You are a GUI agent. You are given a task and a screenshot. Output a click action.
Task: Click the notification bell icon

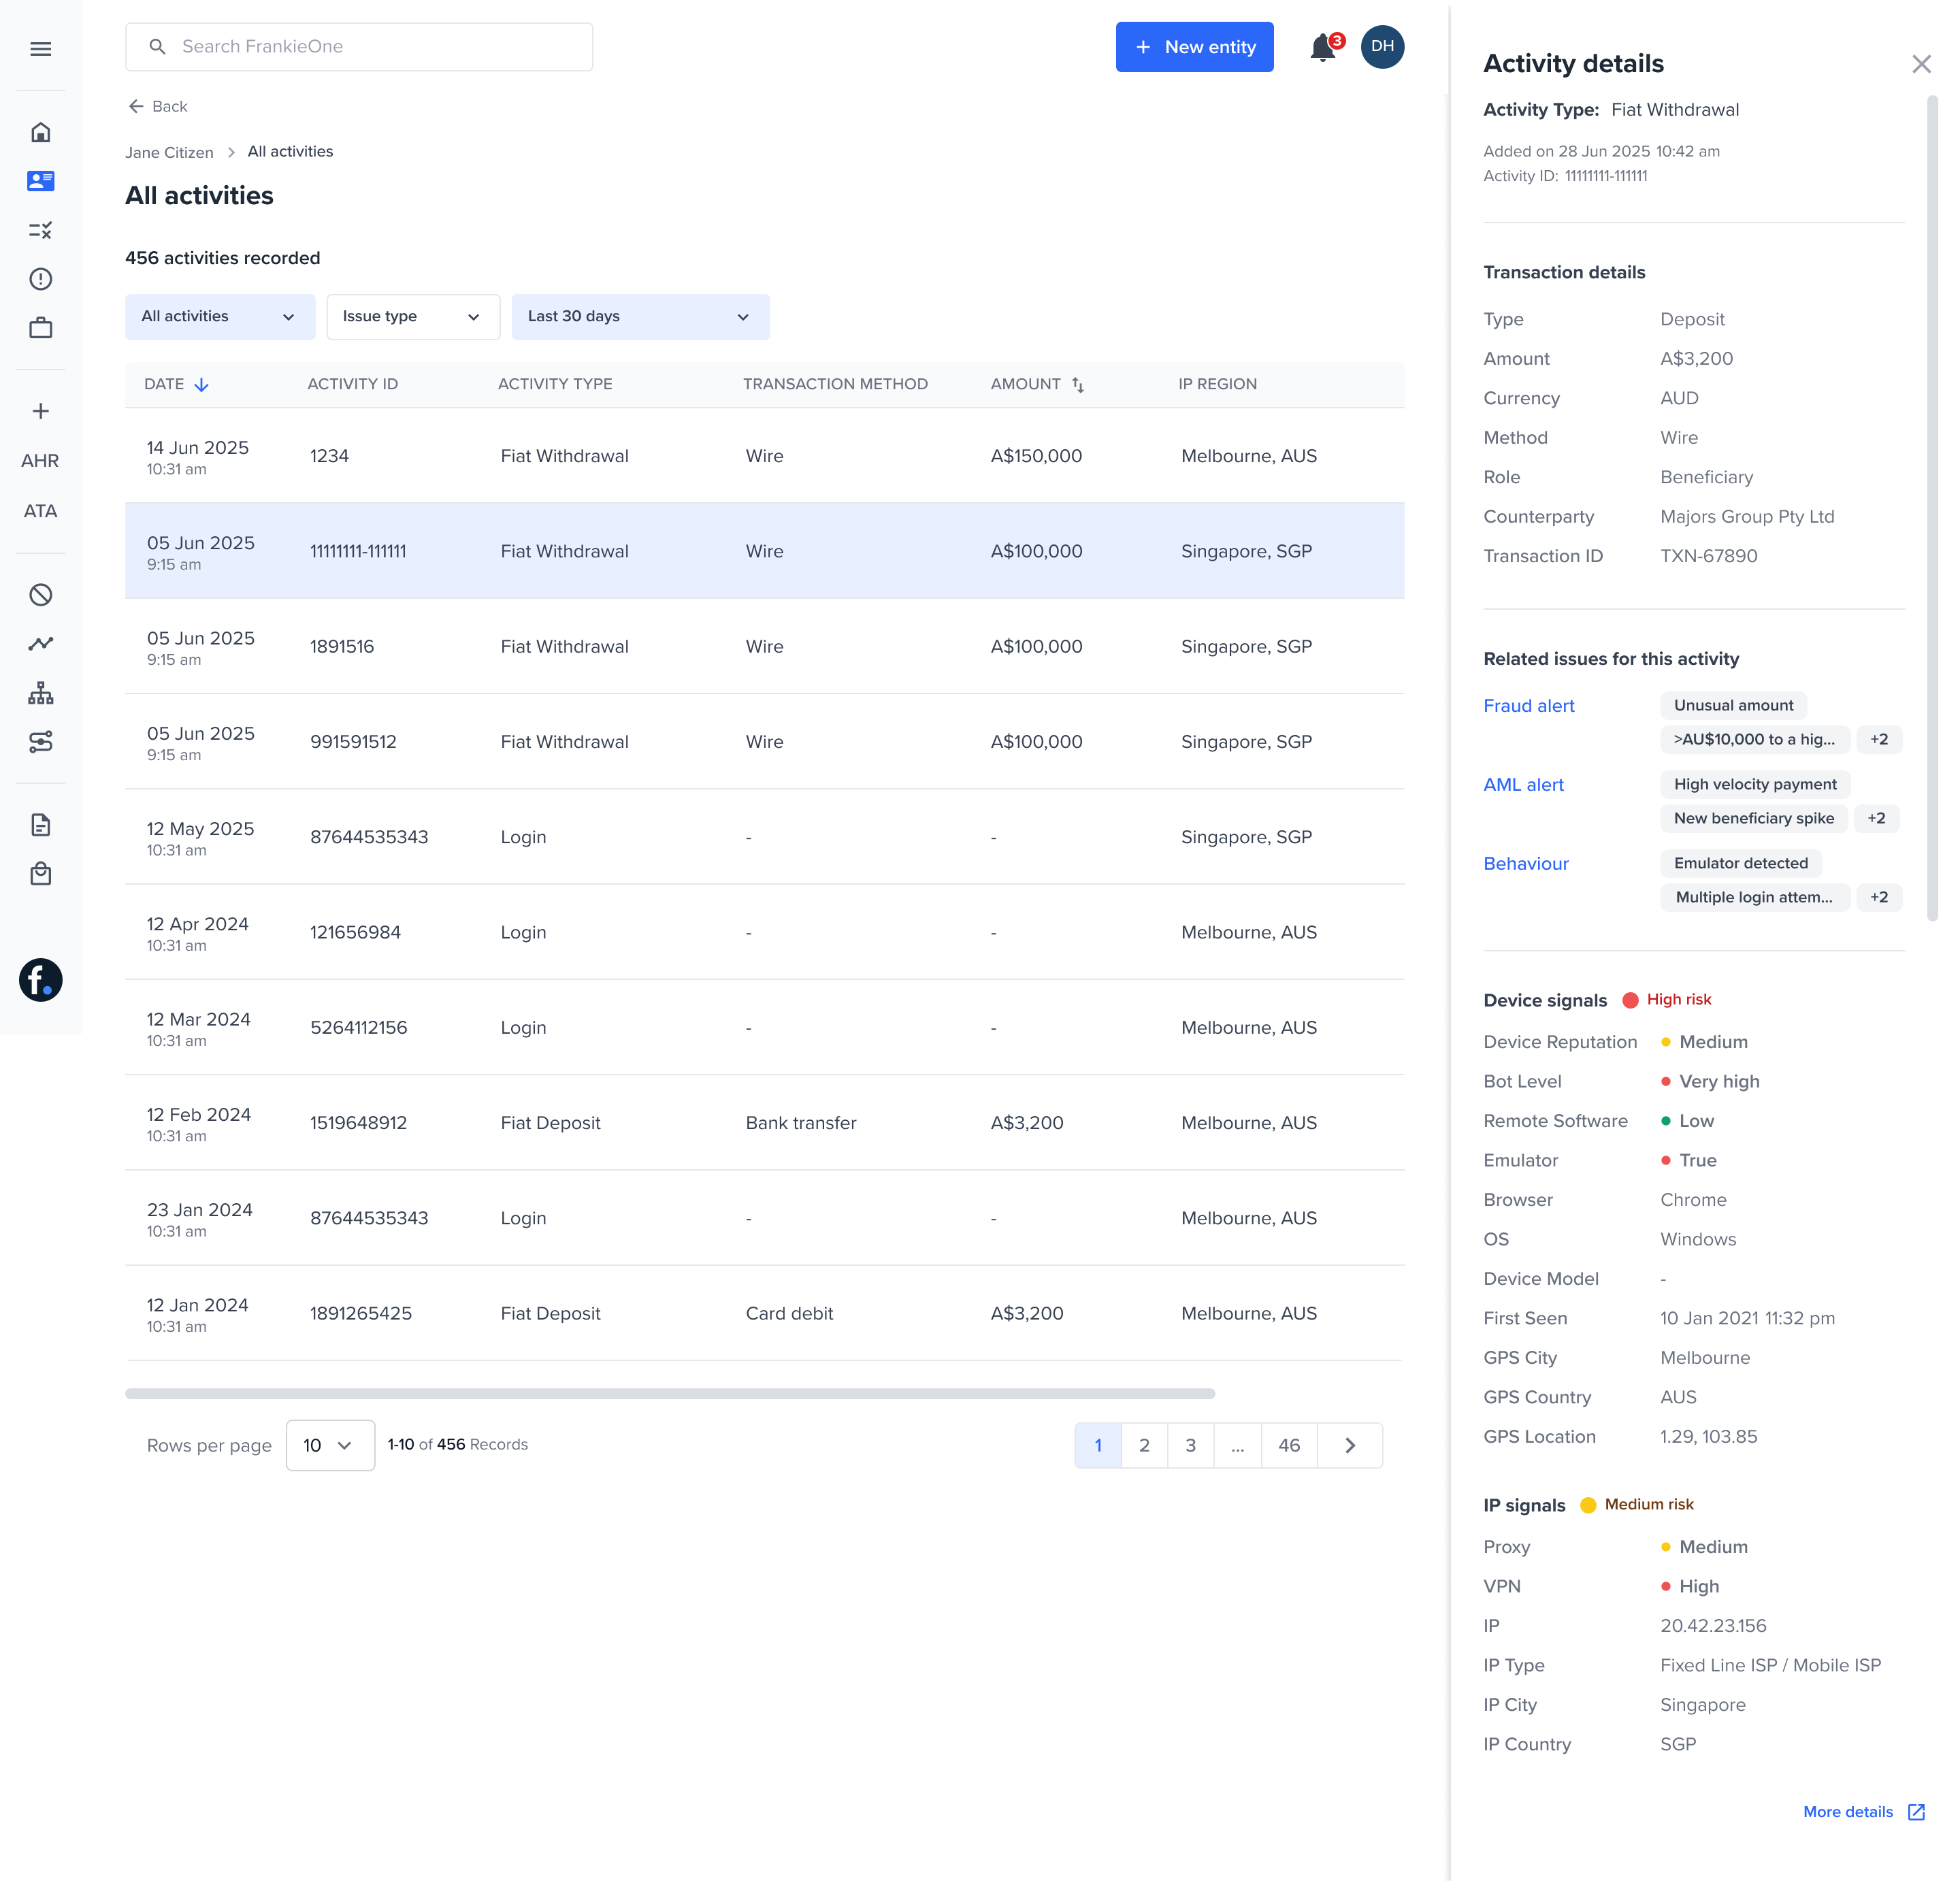tap(1322, 47)
